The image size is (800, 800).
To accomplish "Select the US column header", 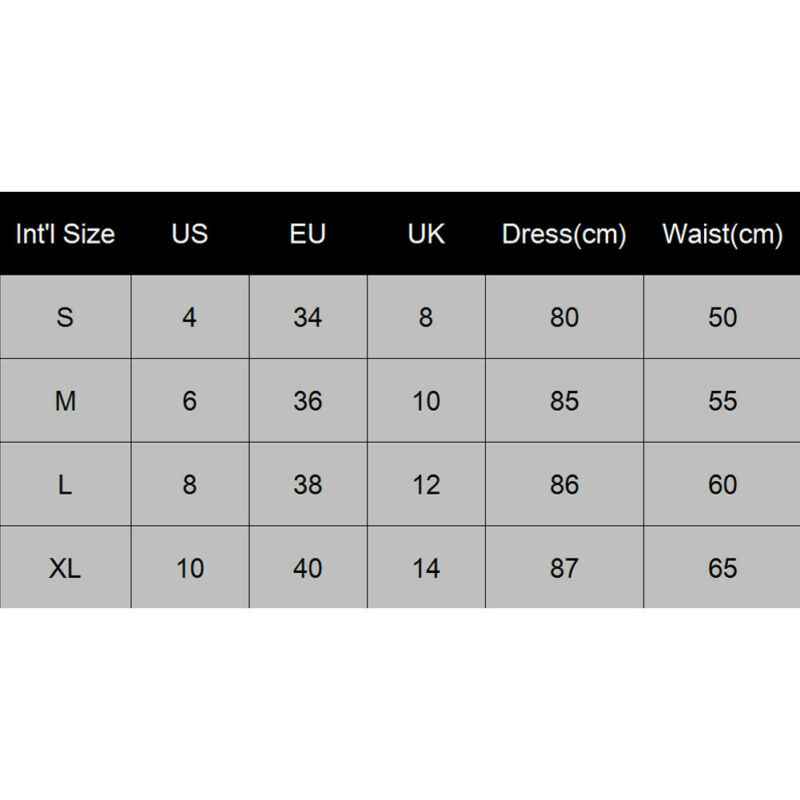I will pyautogui.click(x=190, y=234).
